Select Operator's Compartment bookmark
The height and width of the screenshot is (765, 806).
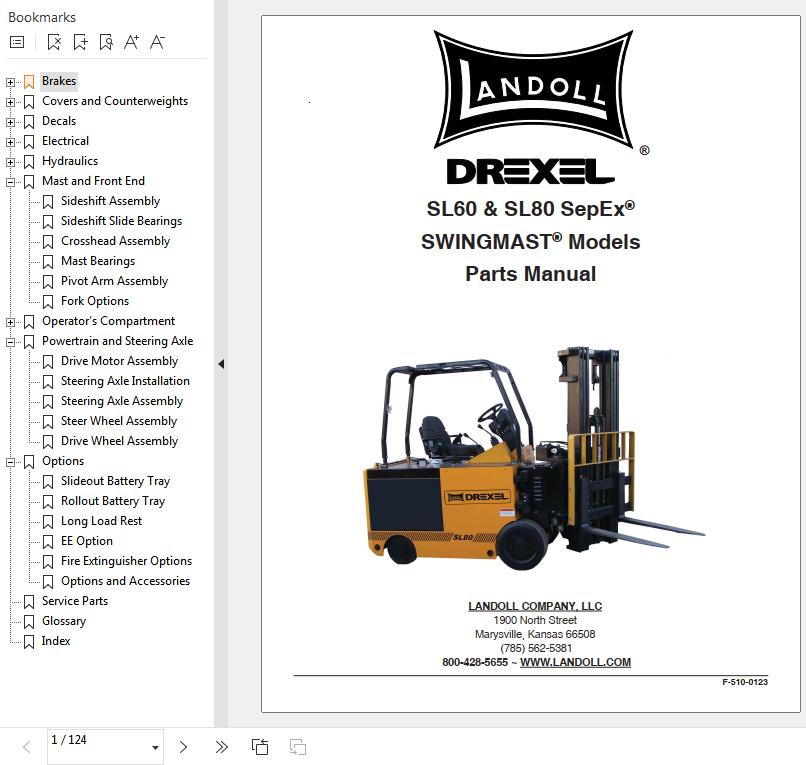[x=108, y=321]
